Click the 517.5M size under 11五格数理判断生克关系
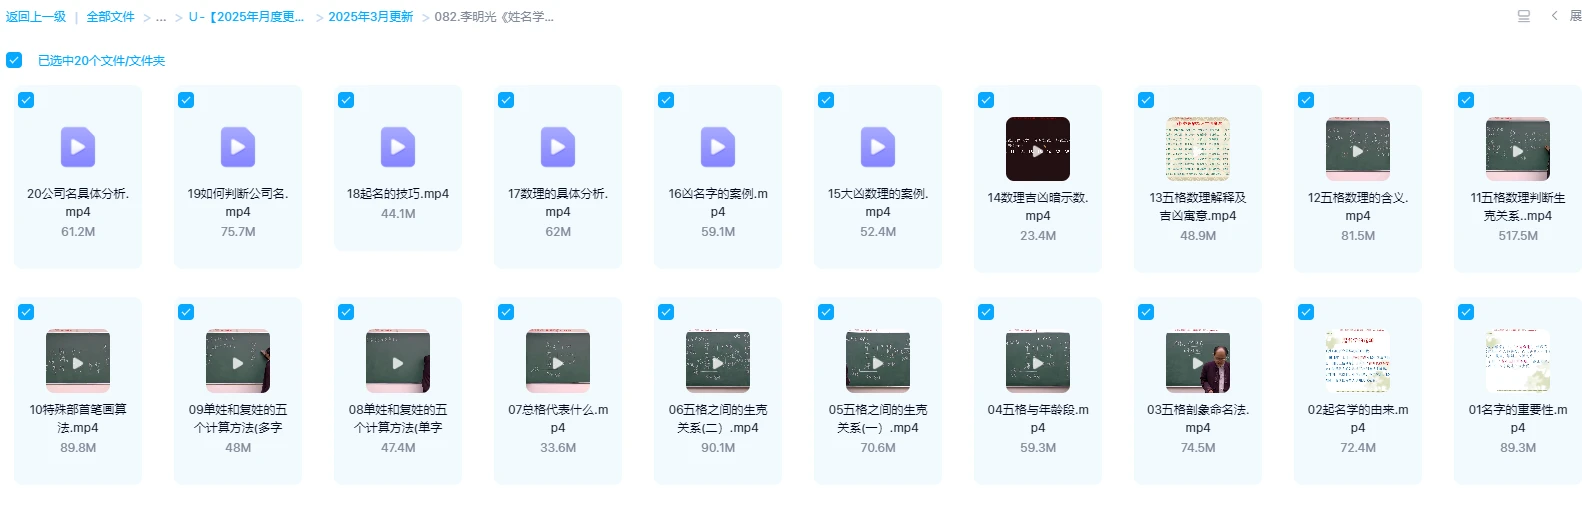1582x520 pixels. coord(1518,236)
